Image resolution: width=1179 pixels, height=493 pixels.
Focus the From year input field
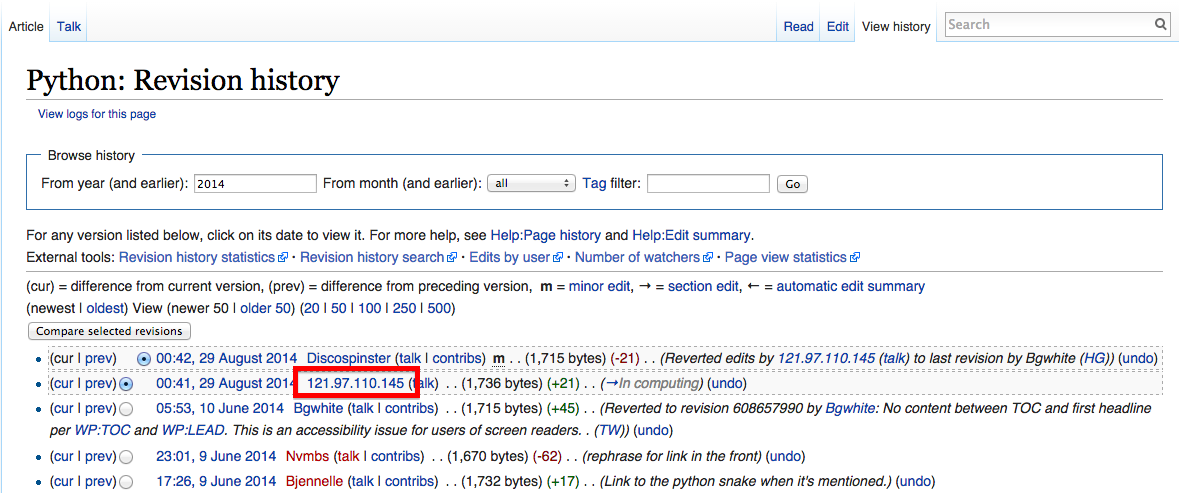[255, 184]
